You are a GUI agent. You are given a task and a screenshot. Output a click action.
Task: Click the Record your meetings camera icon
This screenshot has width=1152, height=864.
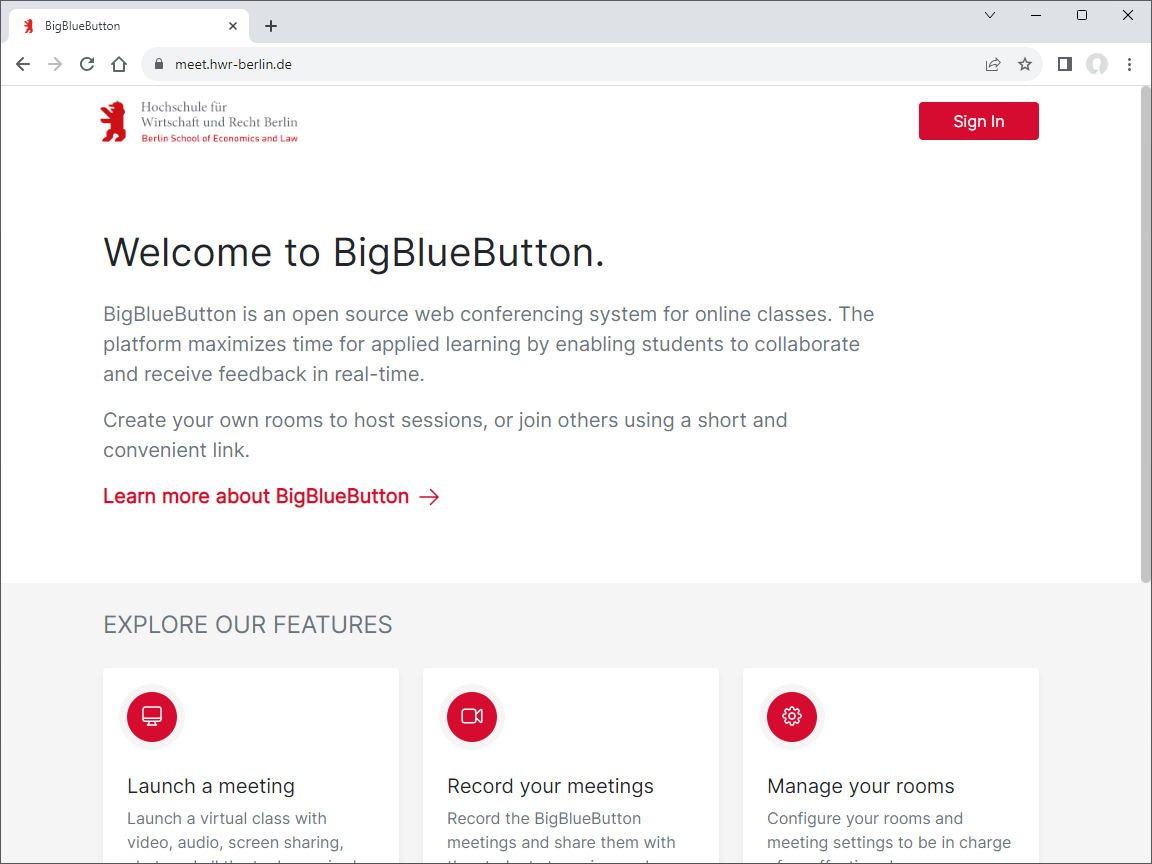471,716
